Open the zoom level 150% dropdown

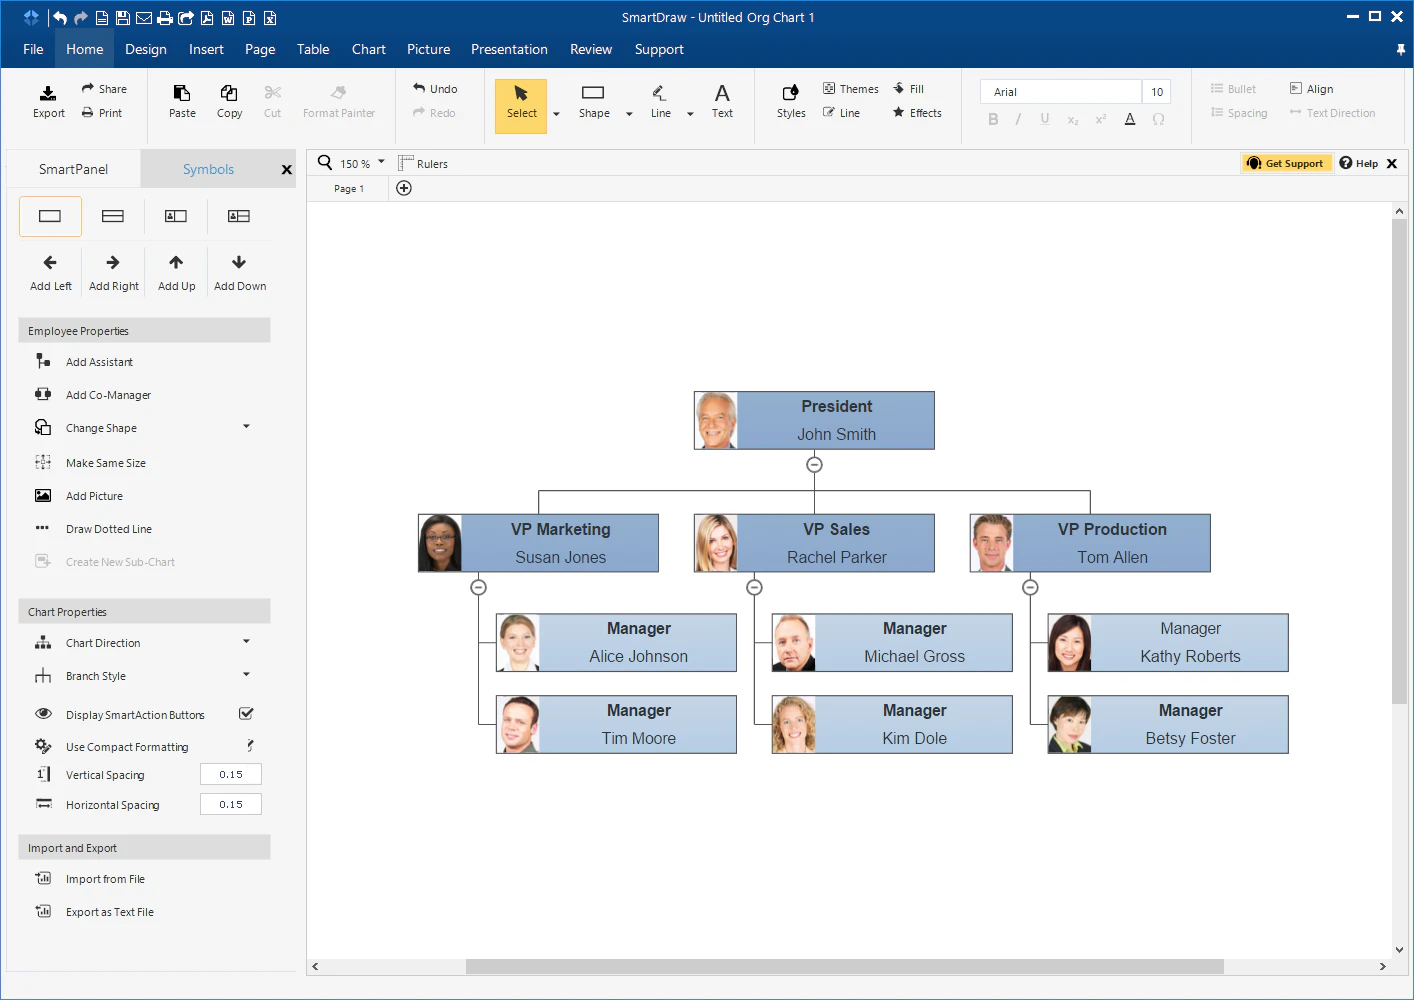pyautogui.click(x=381, y=162)
